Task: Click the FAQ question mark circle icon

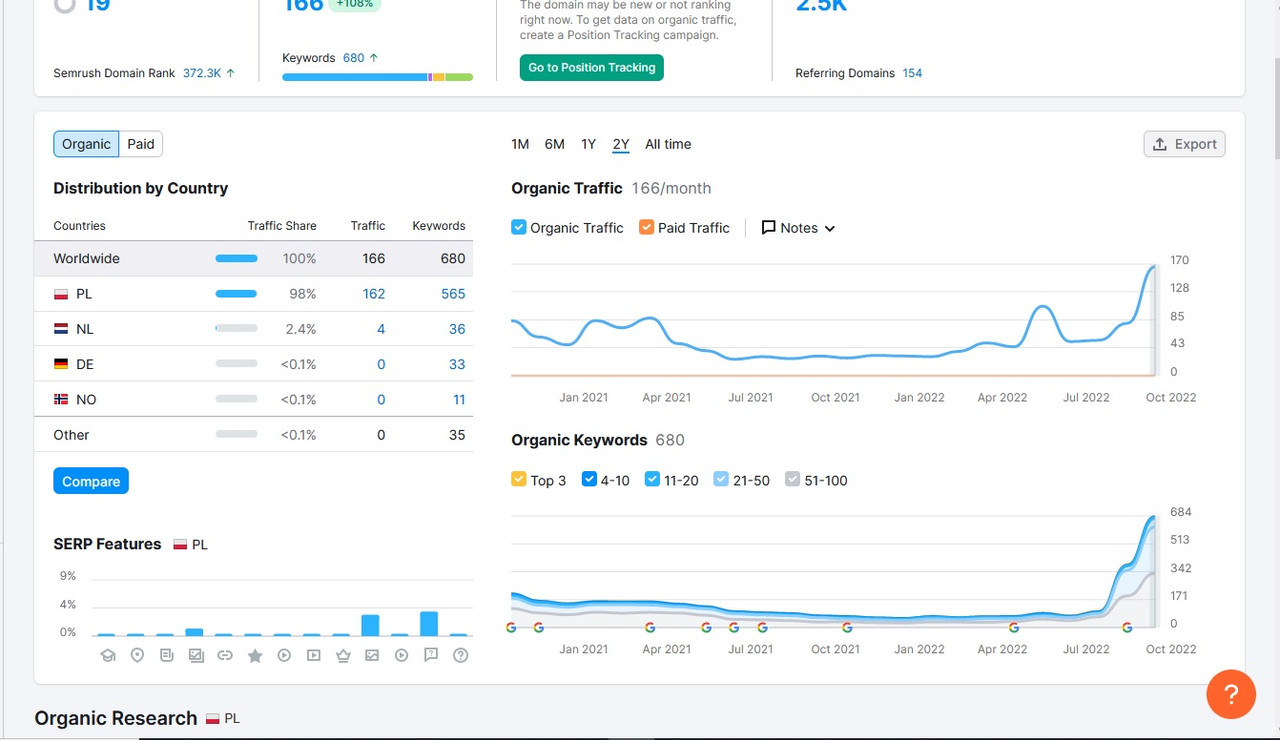Action: 461,656
